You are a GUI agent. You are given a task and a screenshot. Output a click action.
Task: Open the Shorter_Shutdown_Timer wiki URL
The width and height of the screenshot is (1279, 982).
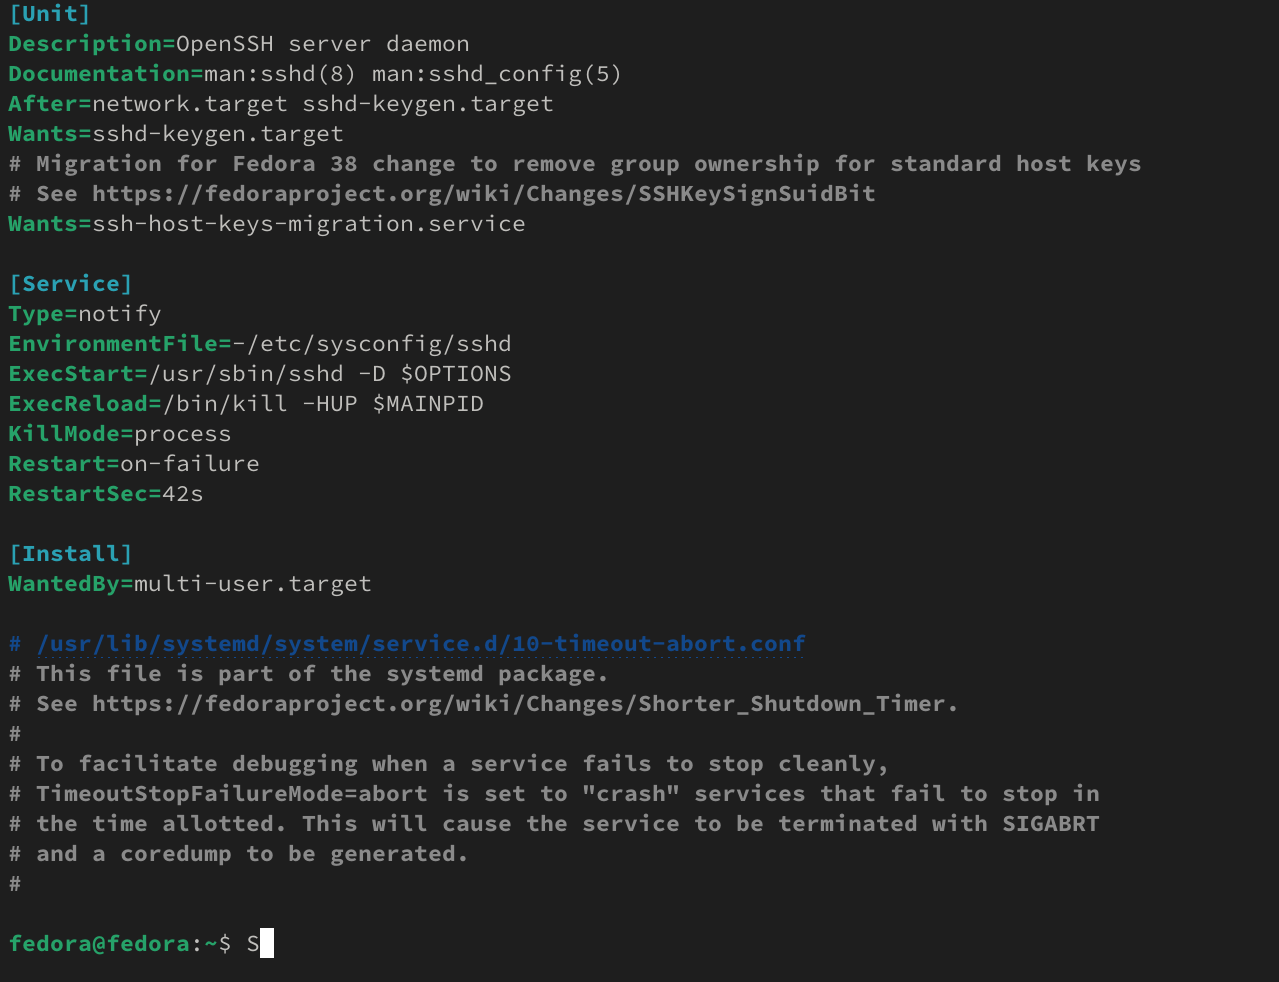click(x=524, y=704)
